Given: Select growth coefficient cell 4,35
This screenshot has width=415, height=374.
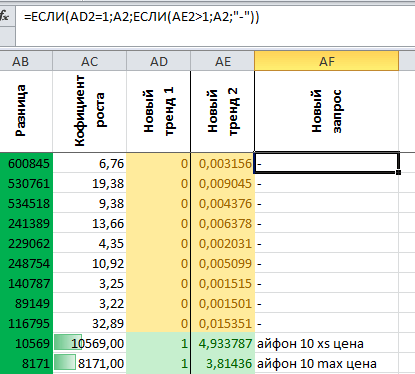Looking at the screenshot, I should tap(89, 243).
